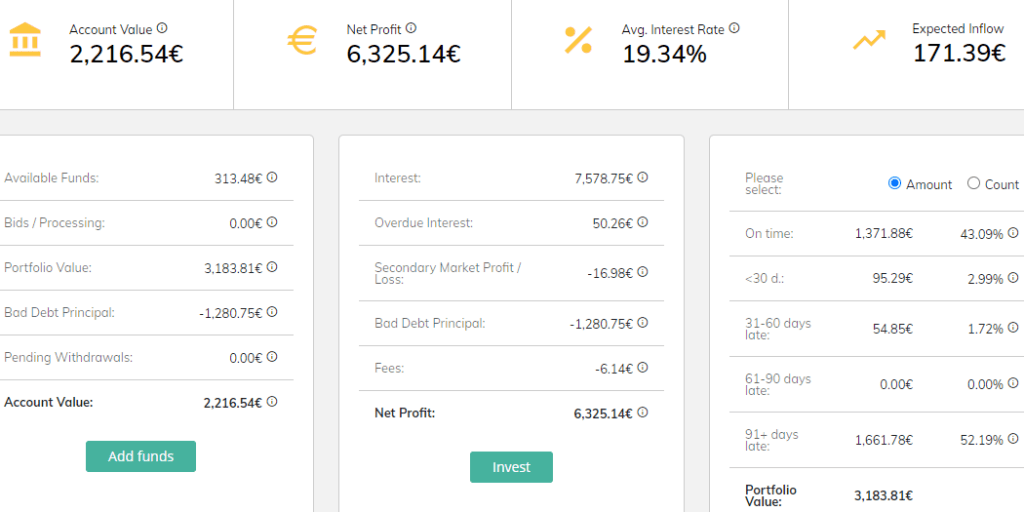Click info icon for Overdue Interest row

[x=643, y=223]
